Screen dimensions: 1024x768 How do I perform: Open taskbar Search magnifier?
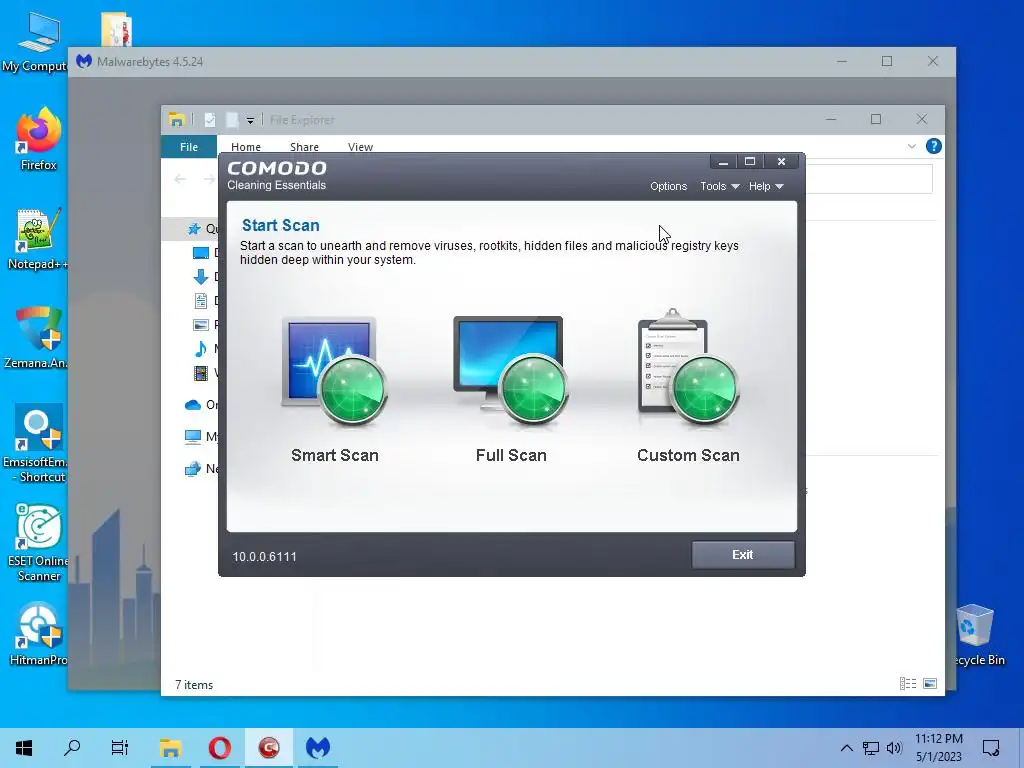point(72,748)
